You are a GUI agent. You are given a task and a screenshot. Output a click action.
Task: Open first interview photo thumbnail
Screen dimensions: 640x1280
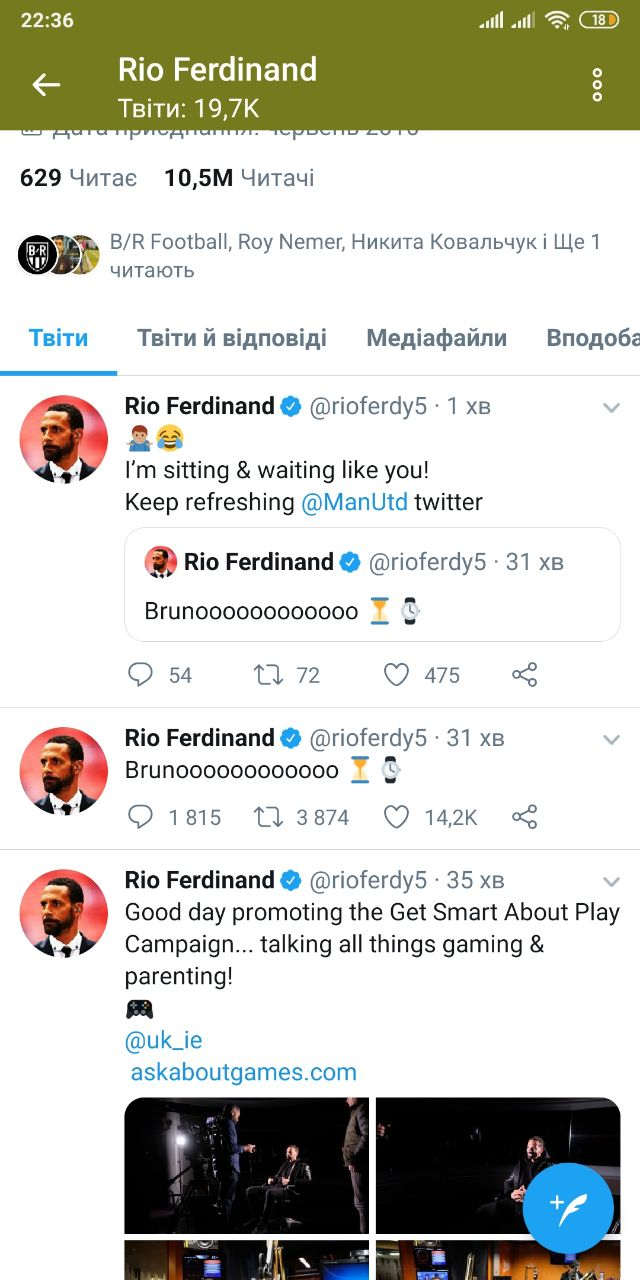(246, 1165)
